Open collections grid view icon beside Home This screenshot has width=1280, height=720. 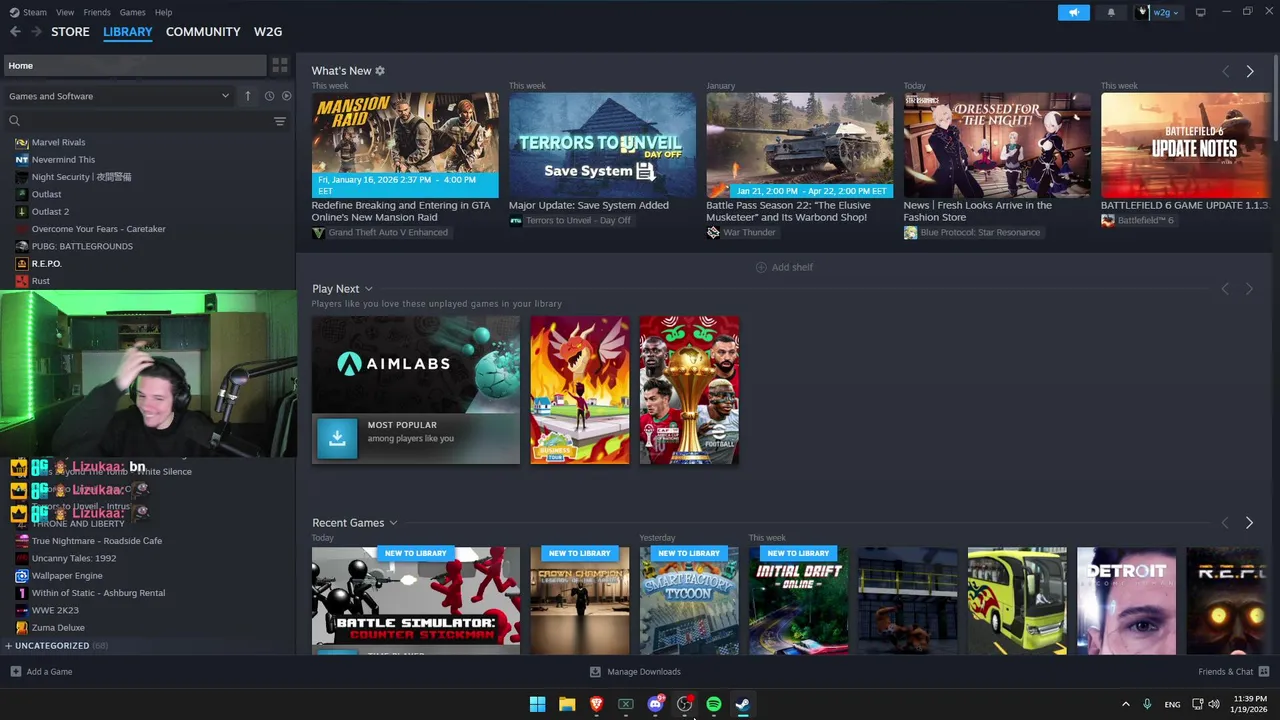(x=280, y=65)
